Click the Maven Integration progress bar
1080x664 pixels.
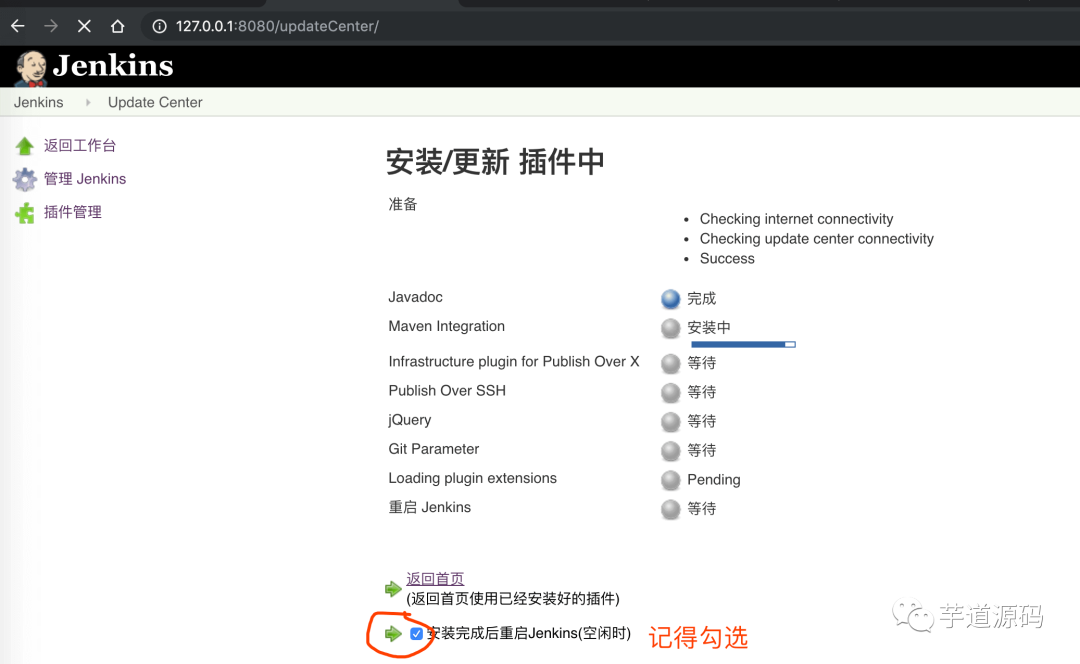tap(743, 344)
